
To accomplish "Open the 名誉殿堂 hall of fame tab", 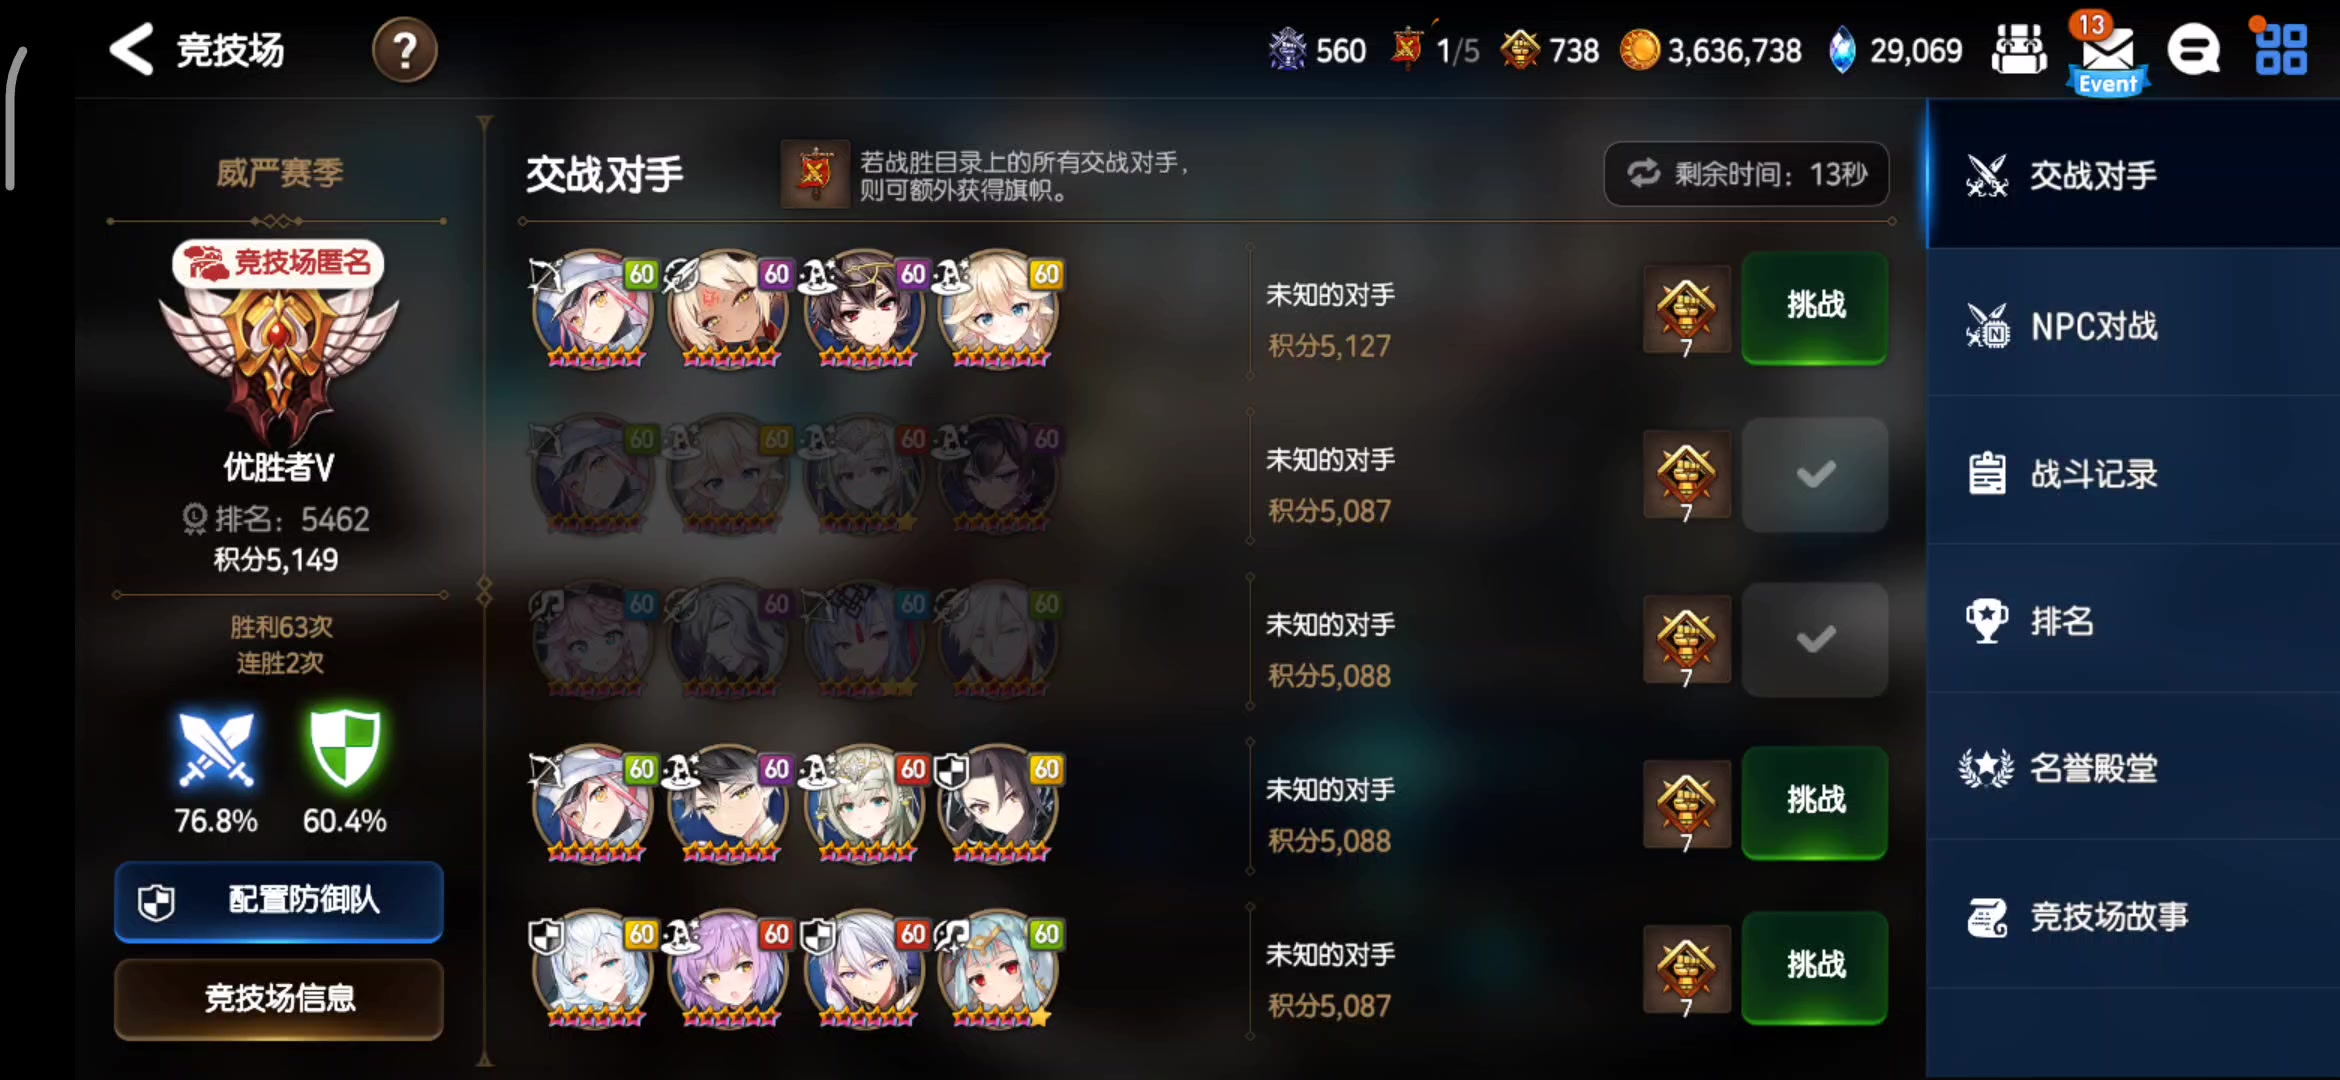I will click(x=2134, y=768).
